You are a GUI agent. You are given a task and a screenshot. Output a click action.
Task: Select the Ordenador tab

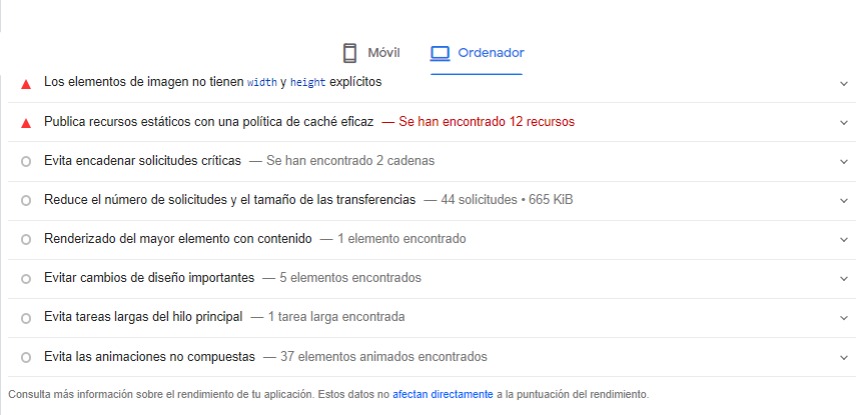[477, 53]
